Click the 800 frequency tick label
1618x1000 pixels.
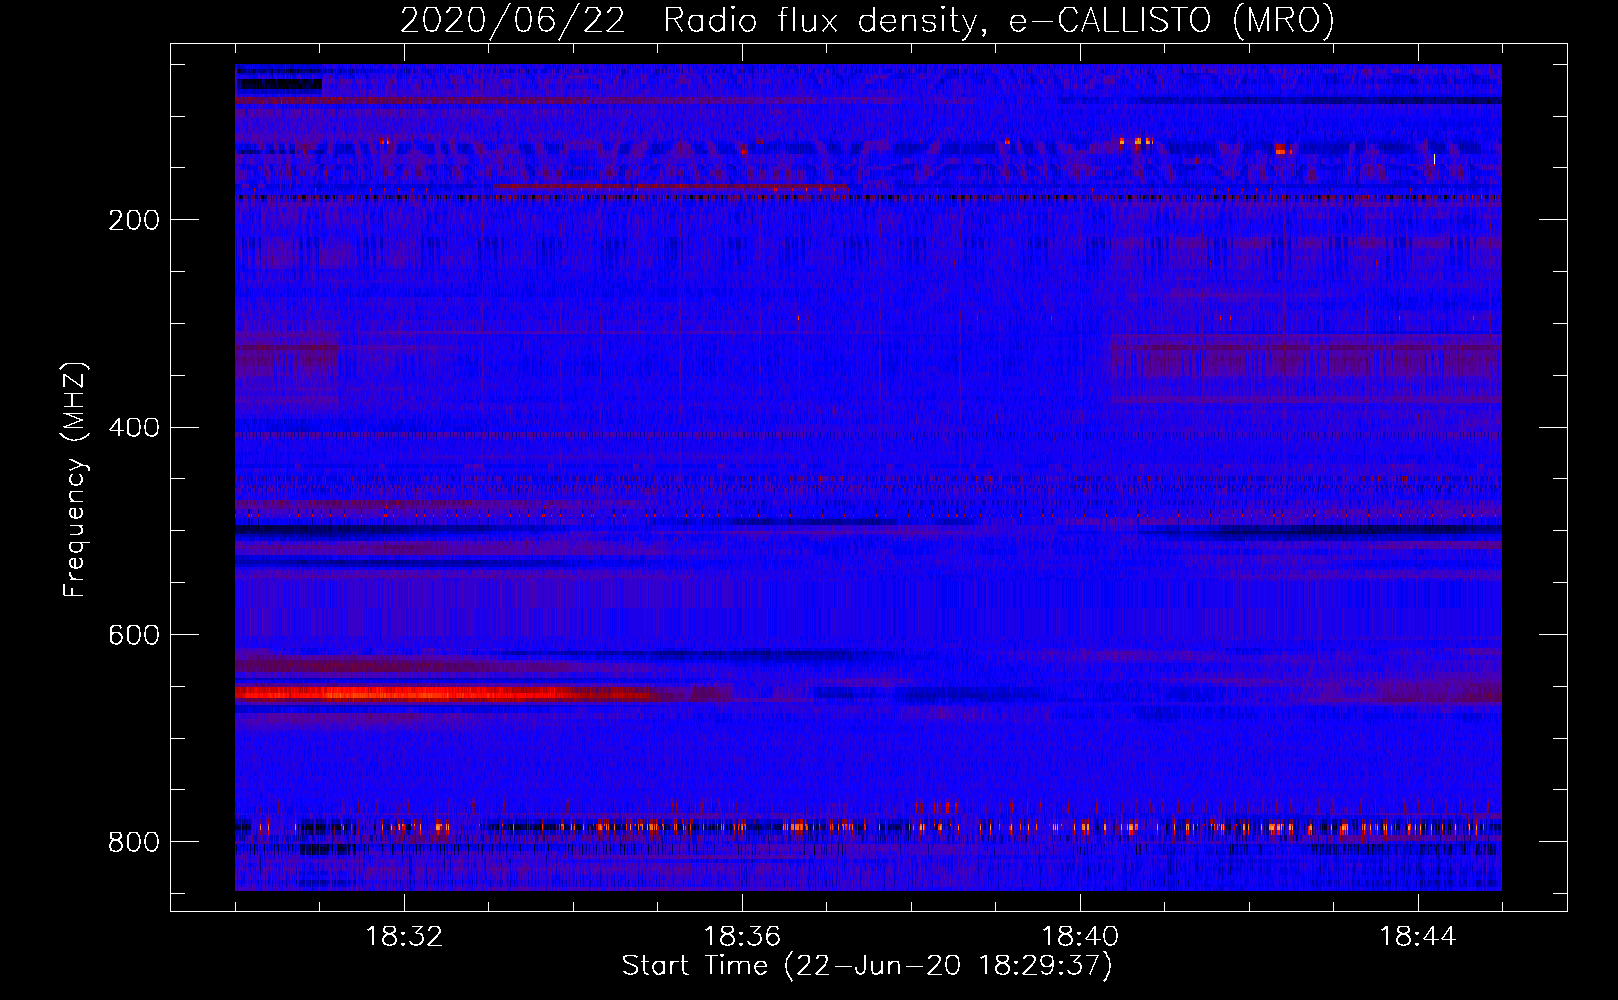[134, 843]
